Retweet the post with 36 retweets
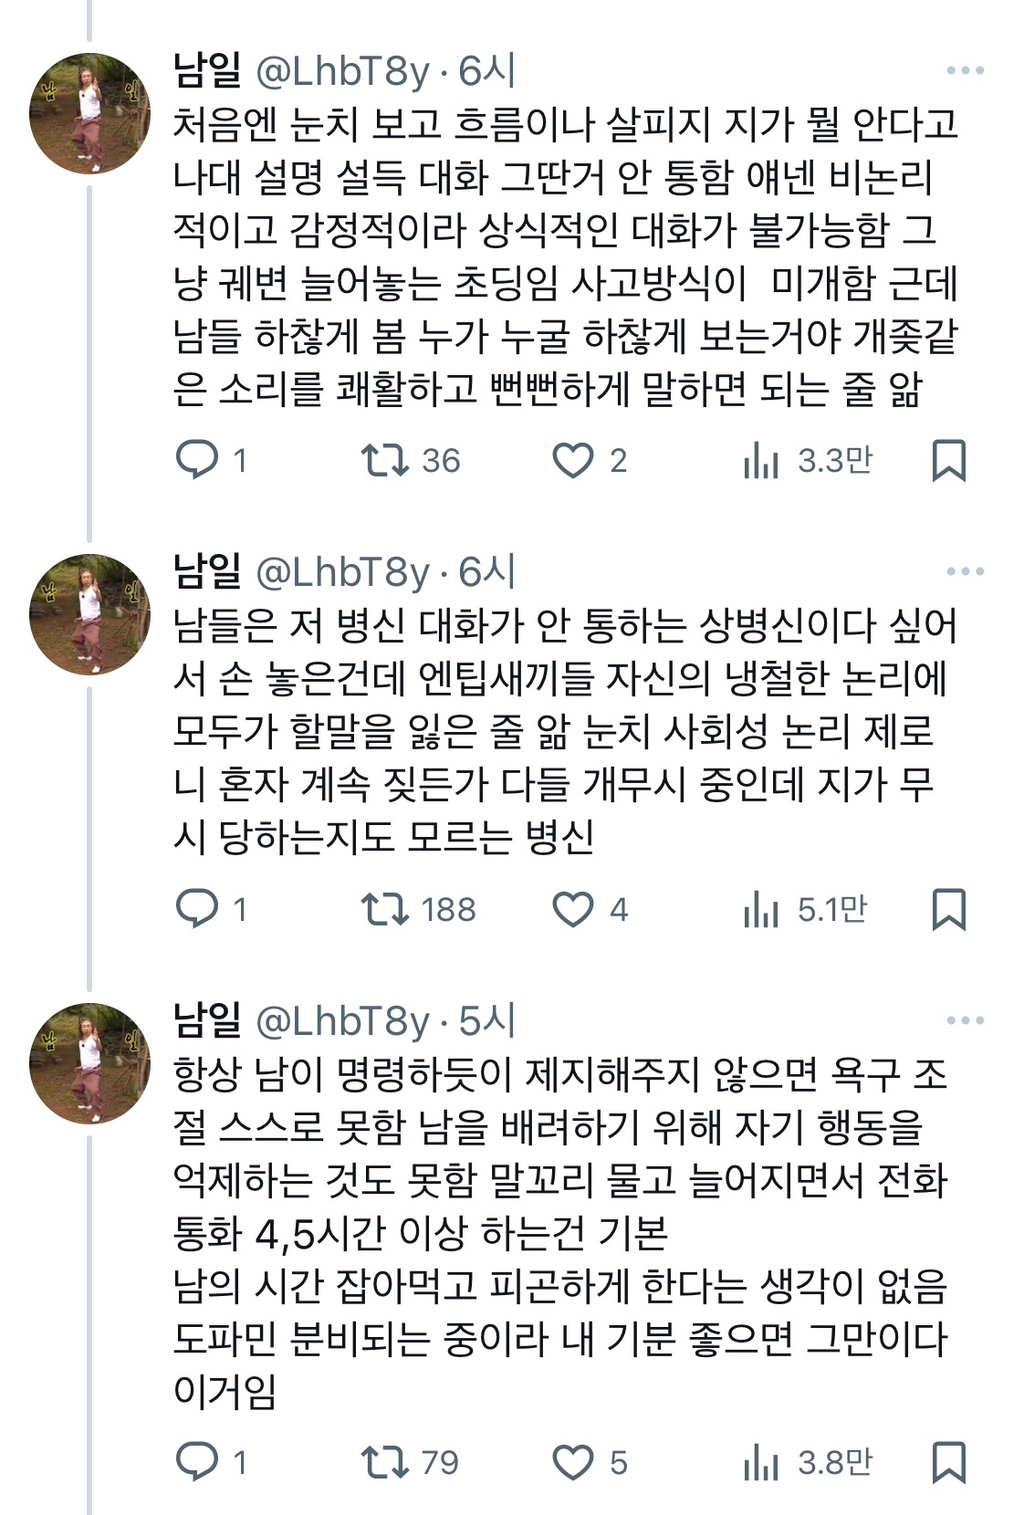The image size is (1024, 1515). [x=385, y=460]
